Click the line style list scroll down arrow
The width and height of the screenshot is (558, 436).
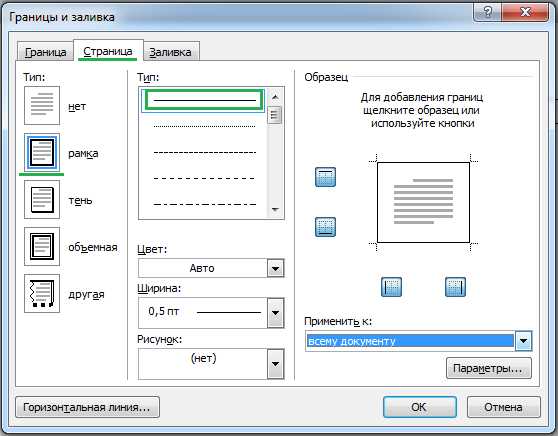(x=275, y=210)
